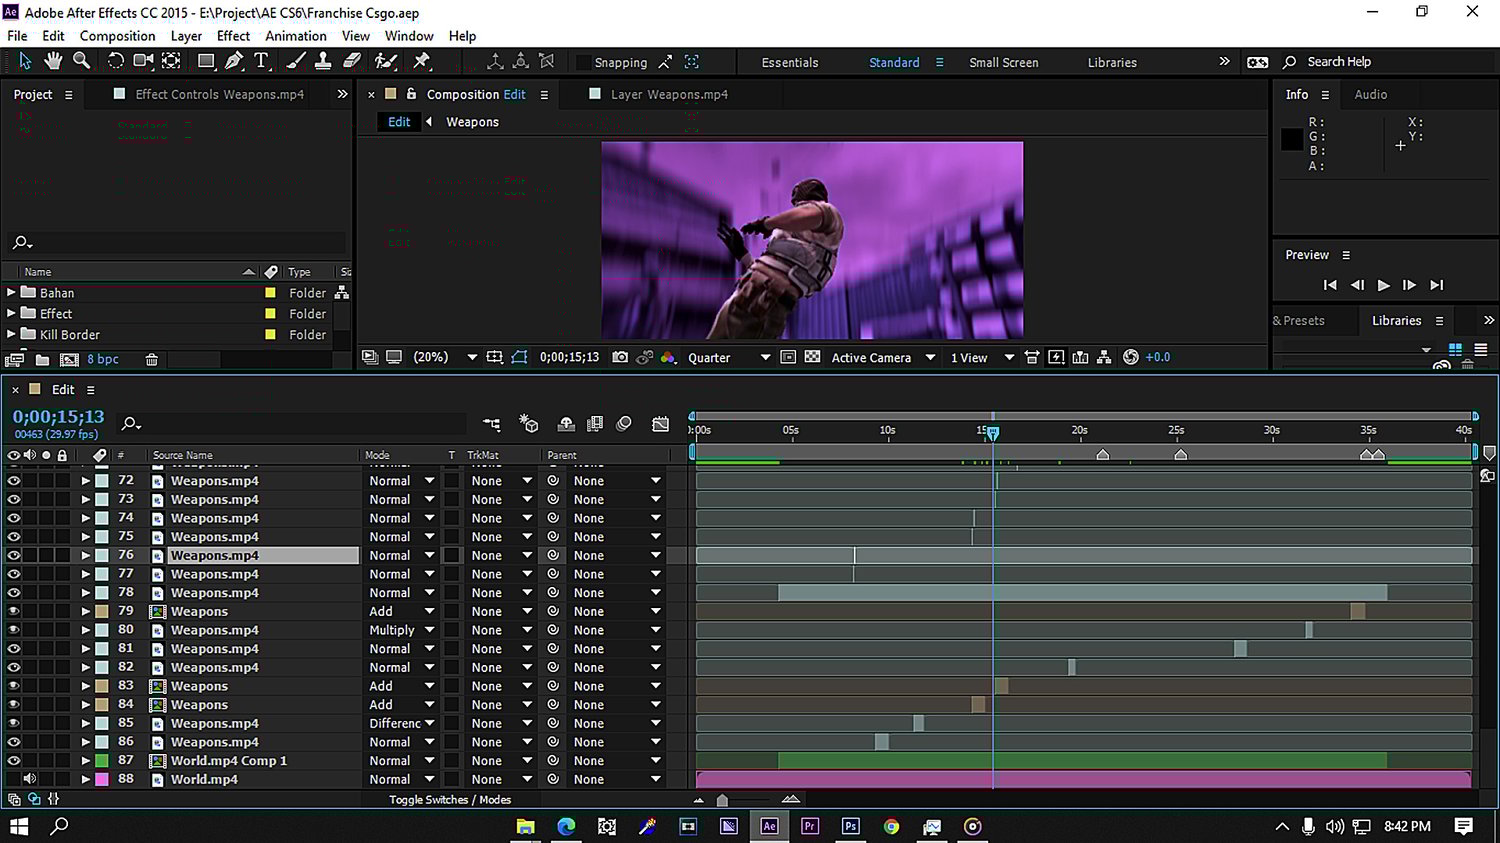Viewport: 1500px width, 843px height.
Task: Open the Quarter resolution dropdown
Action: 728,357
